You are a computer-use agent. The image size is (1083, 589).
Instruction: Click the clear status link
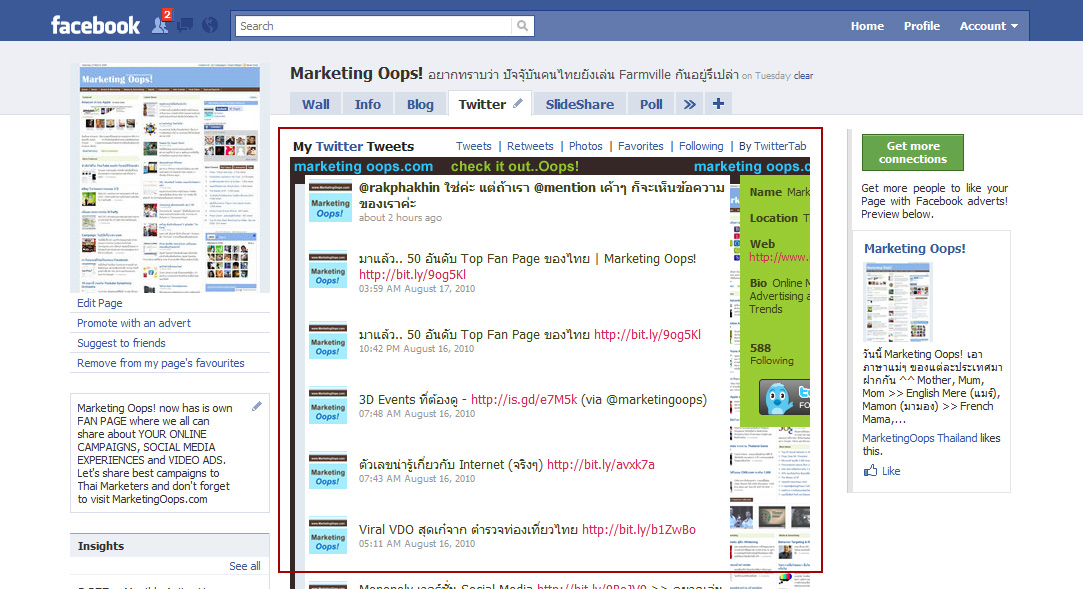click(x=803, y=76)
